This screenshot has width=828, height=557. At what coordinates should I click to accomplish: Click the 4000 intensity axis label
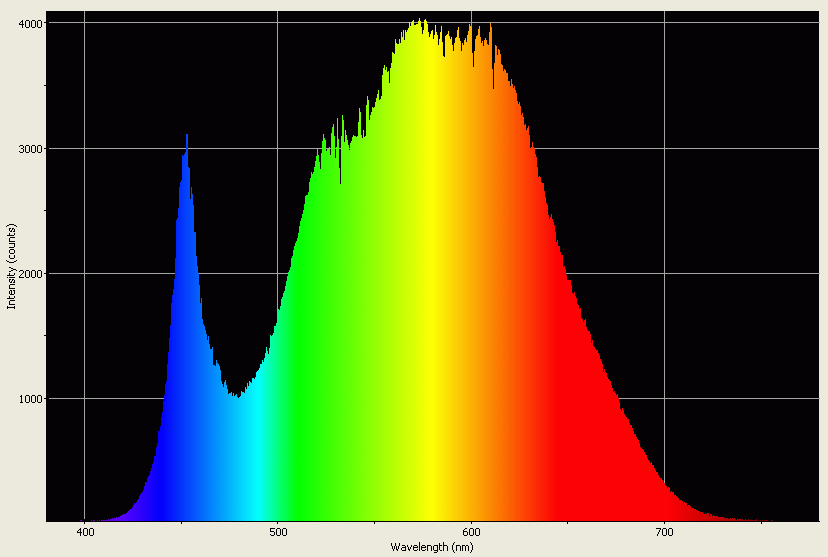30,24
